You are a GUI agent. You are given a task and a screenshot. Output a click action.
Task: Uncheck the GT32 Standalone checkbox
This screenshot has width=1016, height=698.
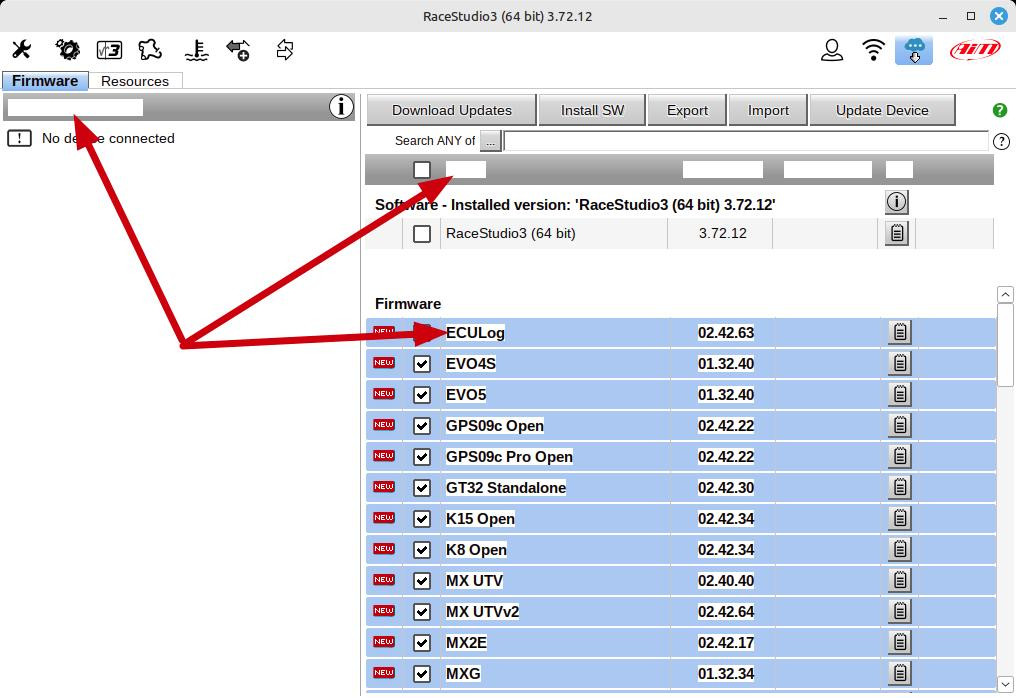coord(422,488)
